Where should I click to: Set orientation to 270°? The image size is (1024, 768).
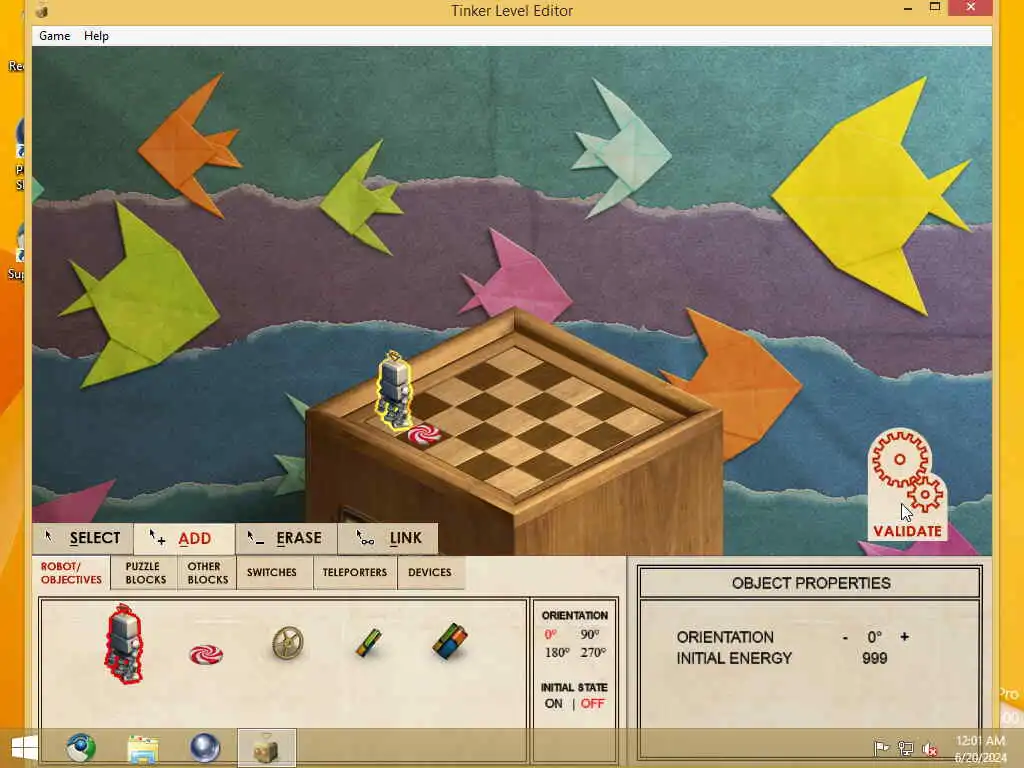tap(593, 652)
